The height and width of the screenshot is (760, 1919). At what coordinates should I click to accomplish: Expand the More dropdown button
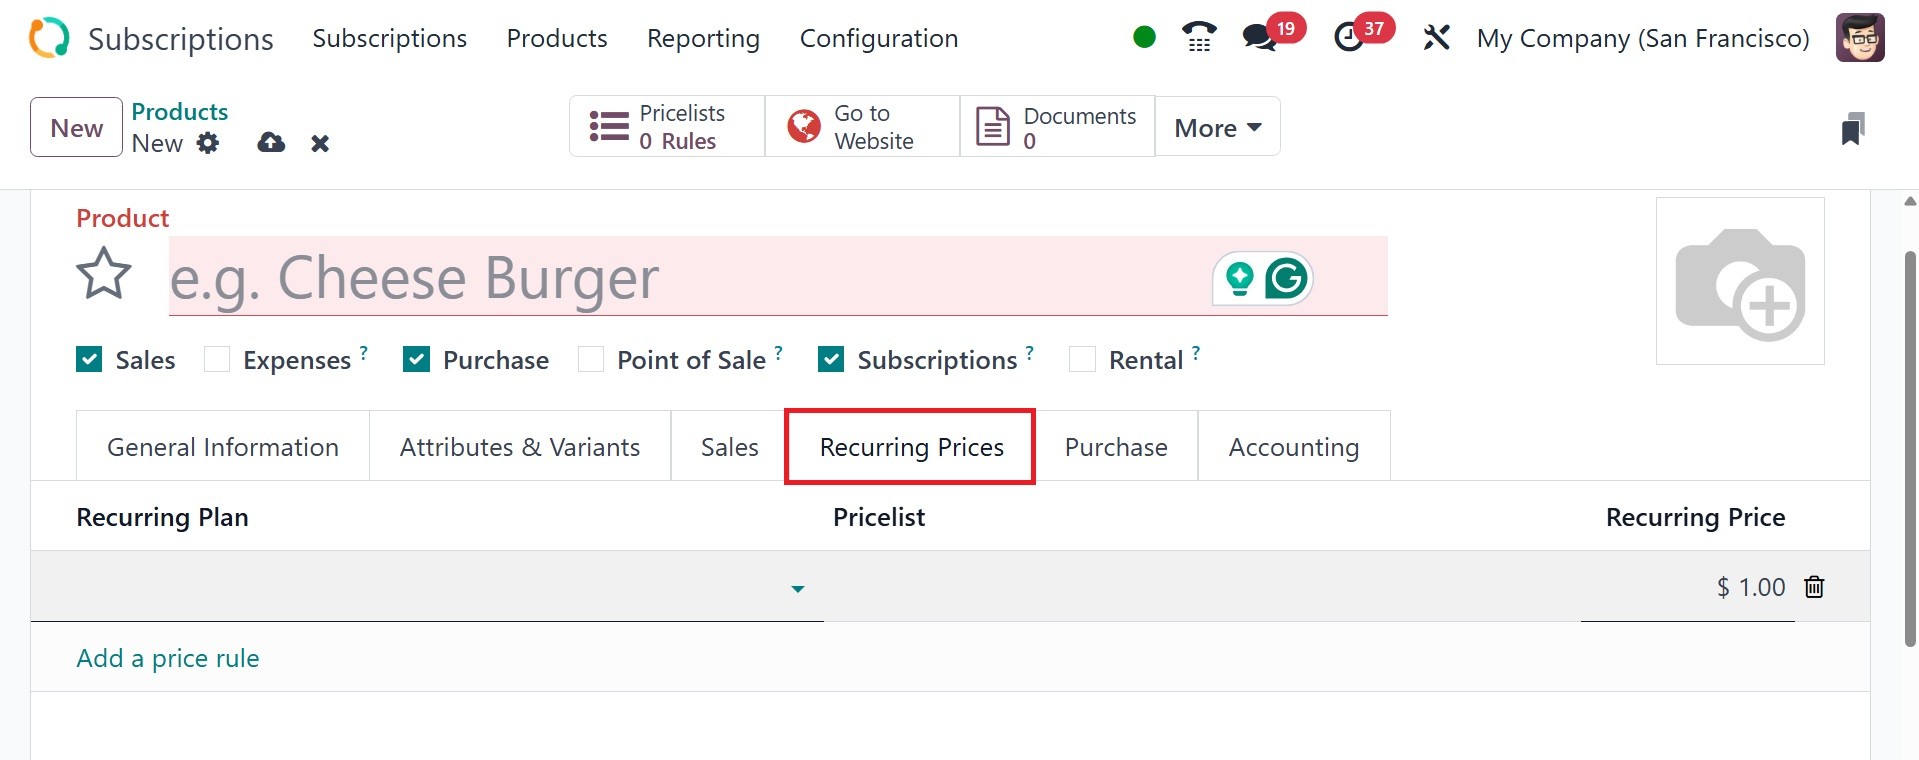(1217, 128)
